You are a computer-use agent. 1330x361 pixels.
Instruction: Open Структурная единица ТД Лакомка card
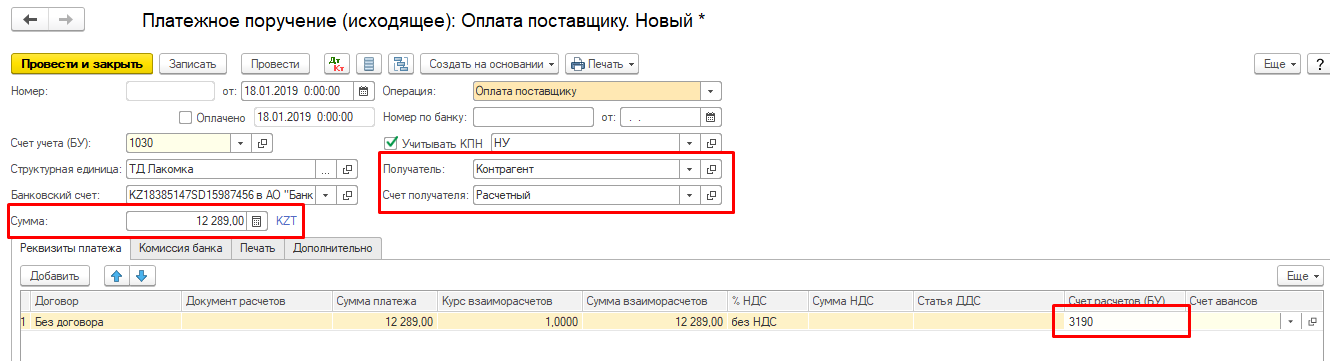pyautogui.click(x=348, y=169)
